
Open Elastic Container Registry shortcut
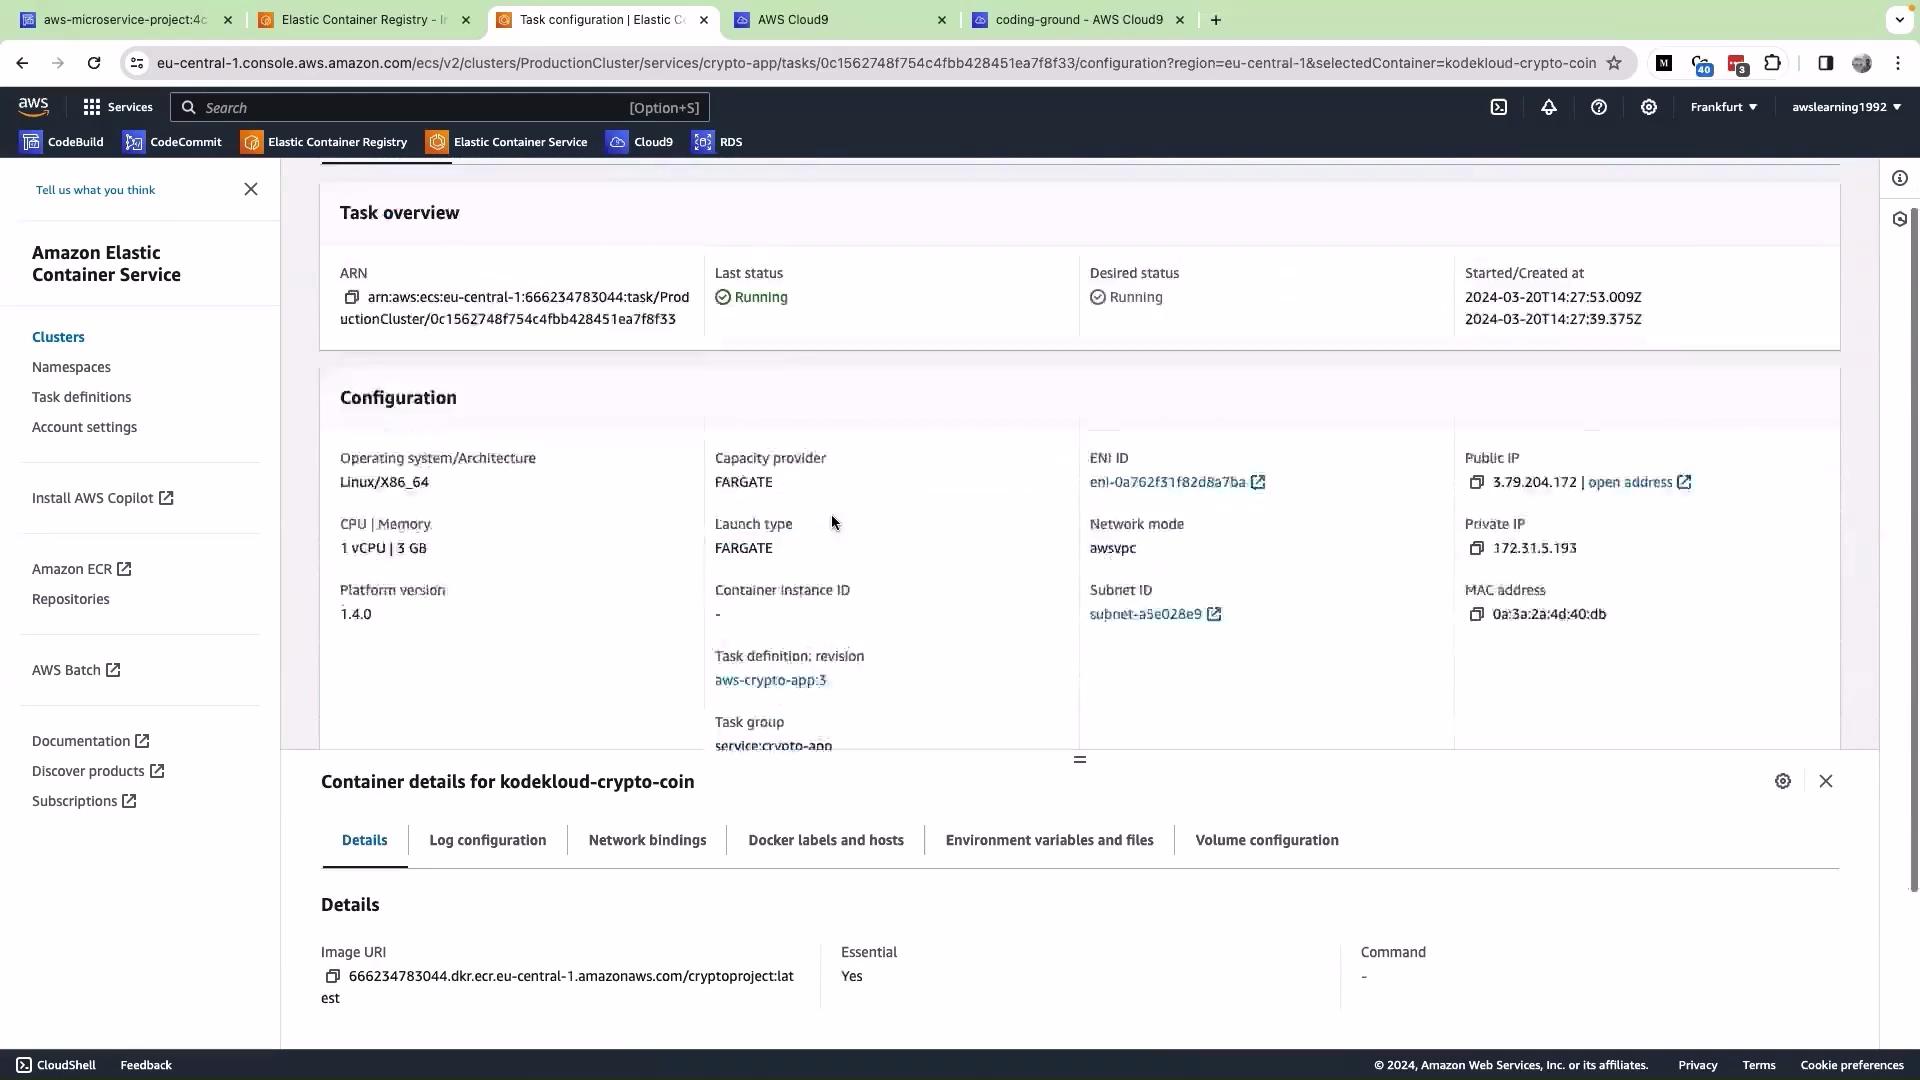324,142
